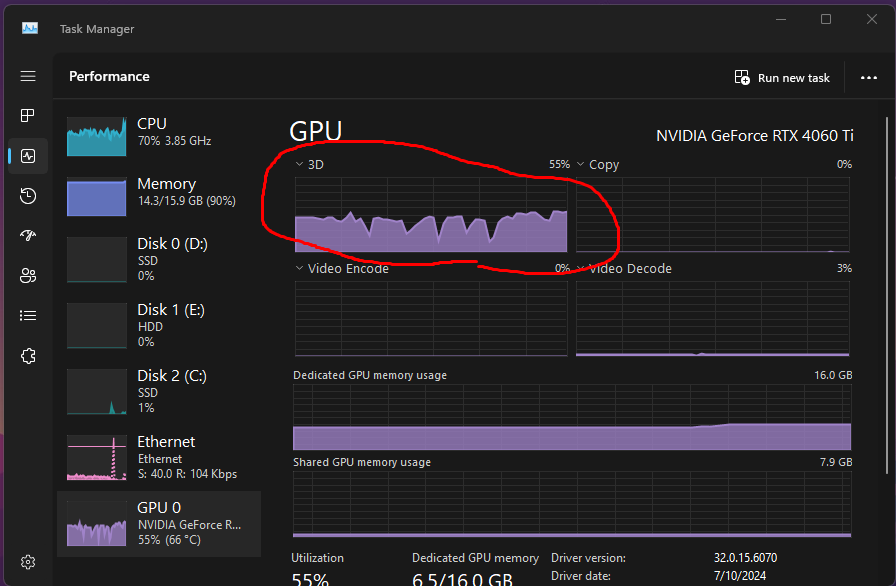Click the right-side vertical scrollbar
Screen dimensions: 896x586
887,297
